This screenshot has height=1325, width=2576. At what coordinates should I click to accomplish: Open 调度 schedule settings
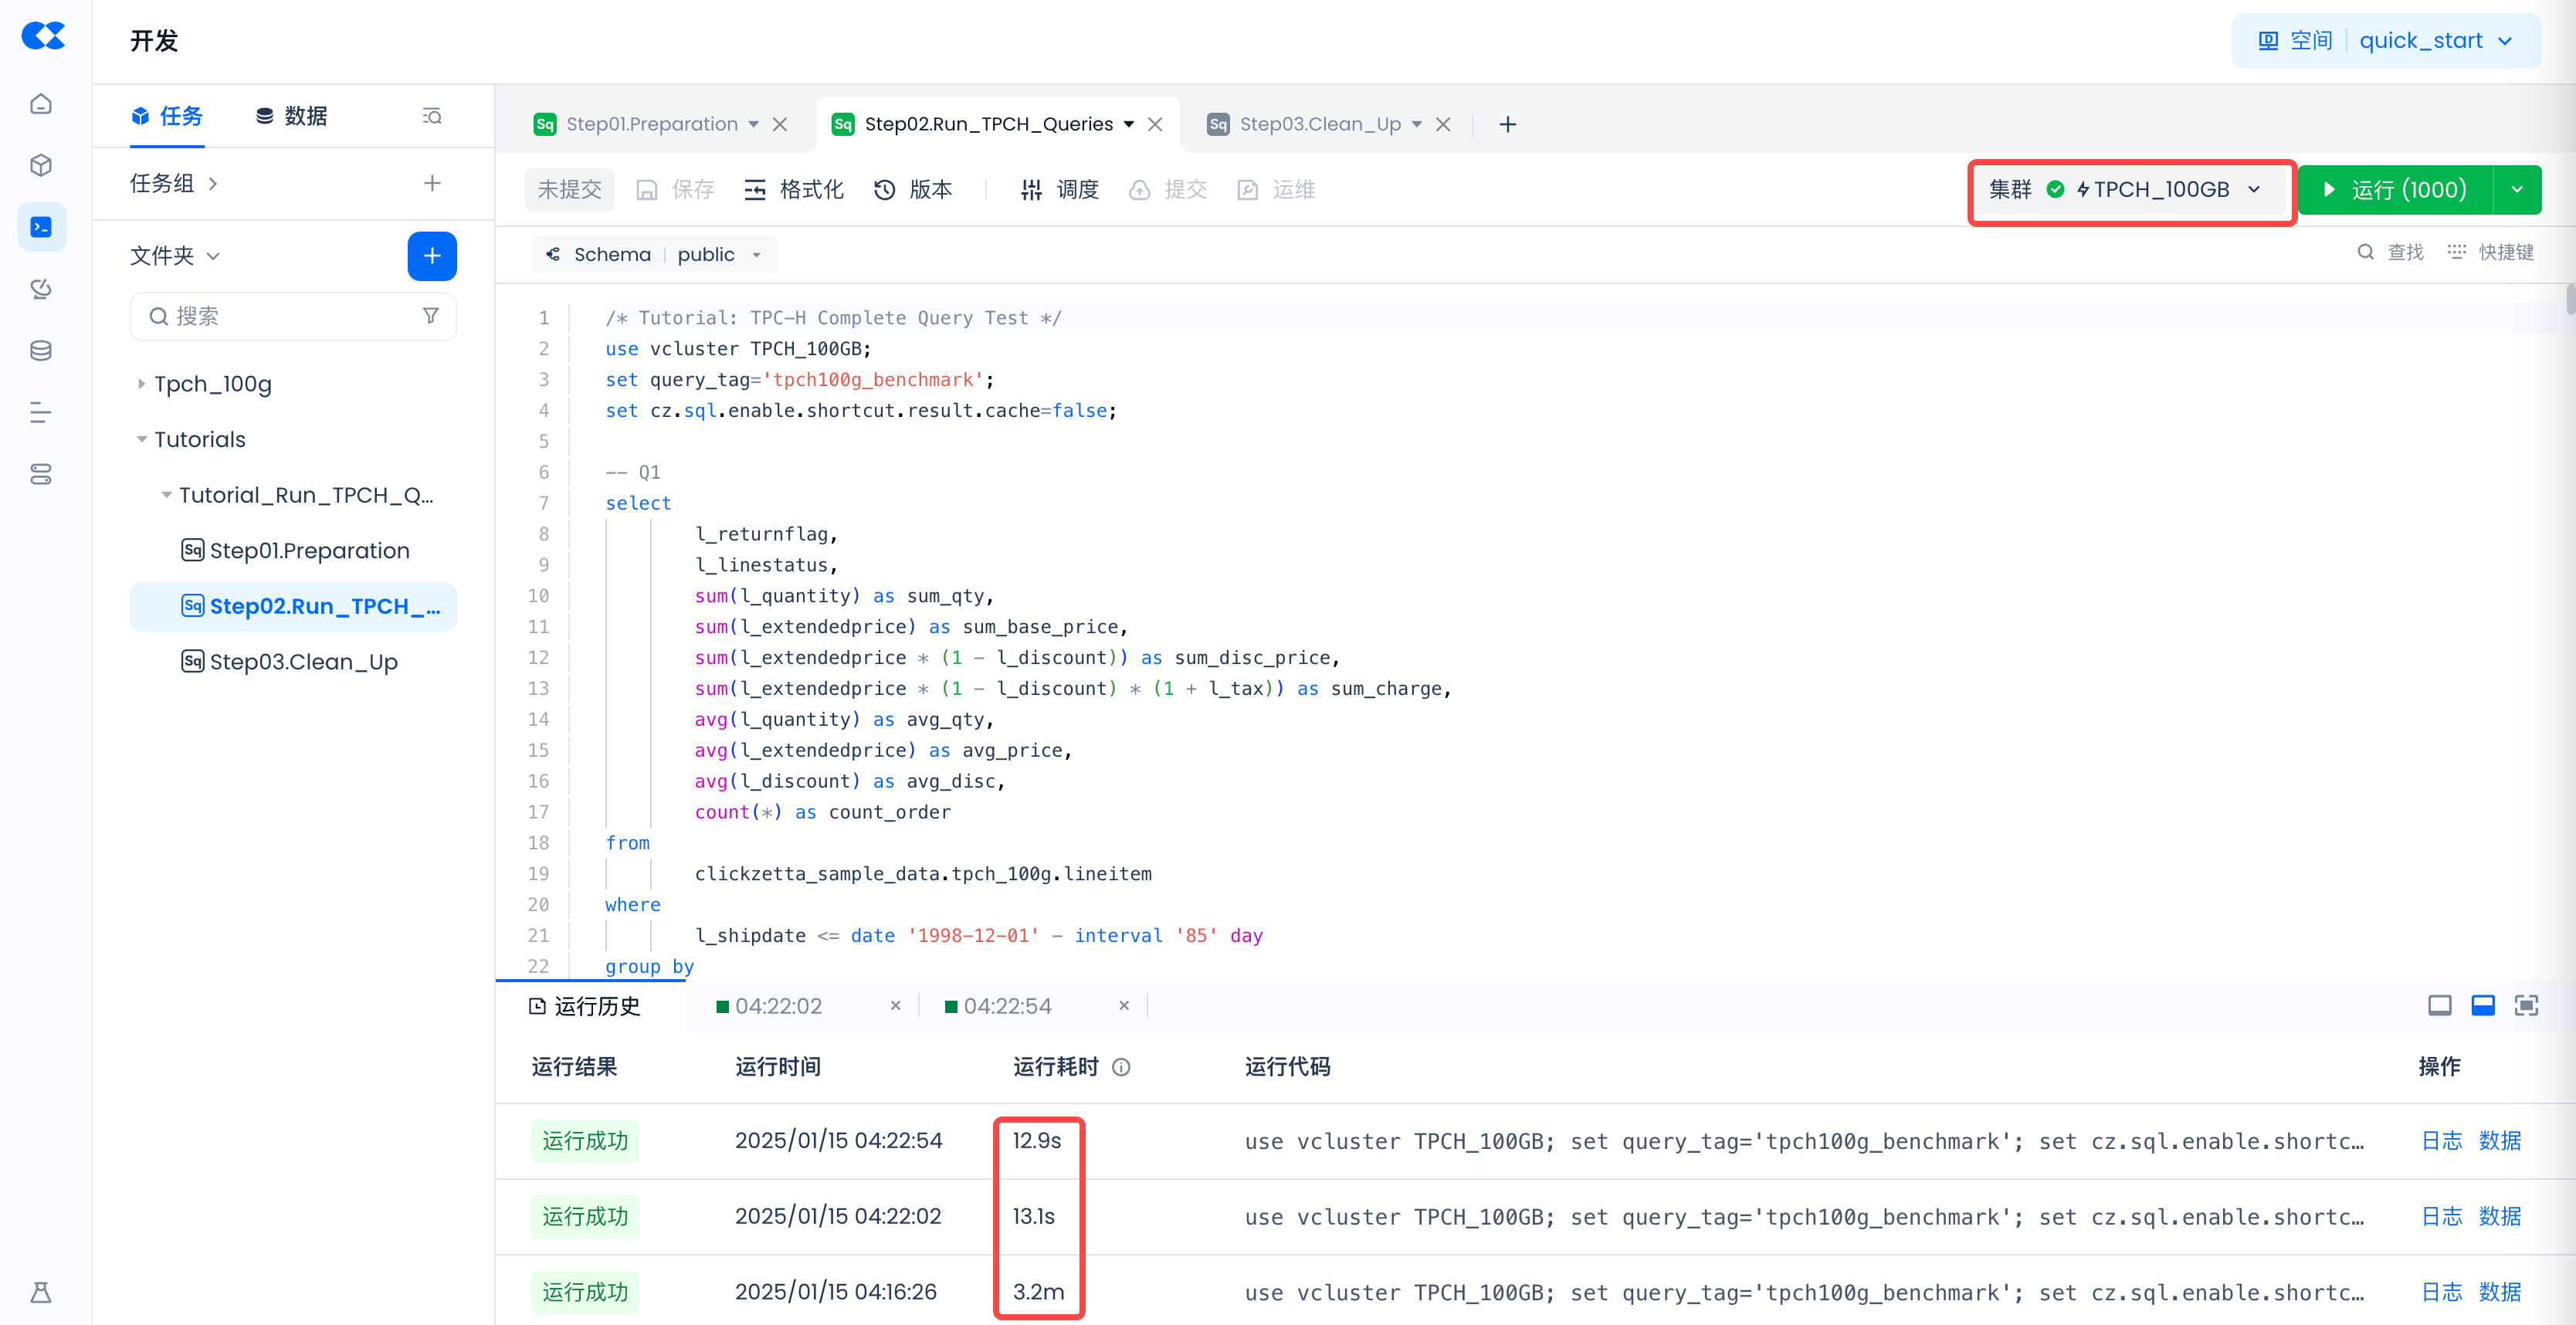1059,190
